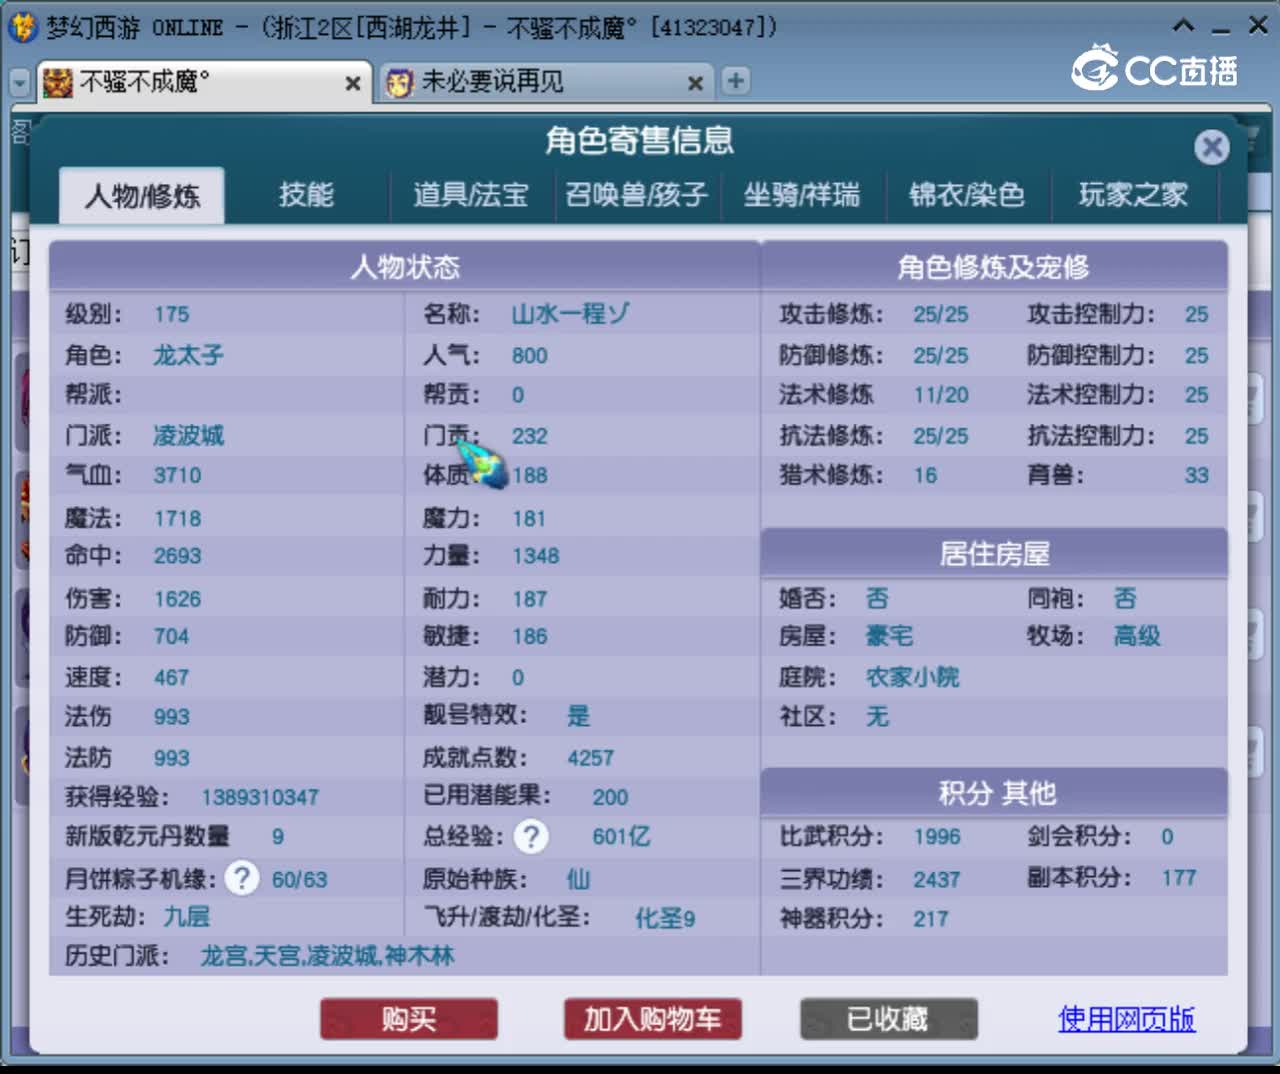
Task: Click the 龙太子 role value
Action: (188, 355)
